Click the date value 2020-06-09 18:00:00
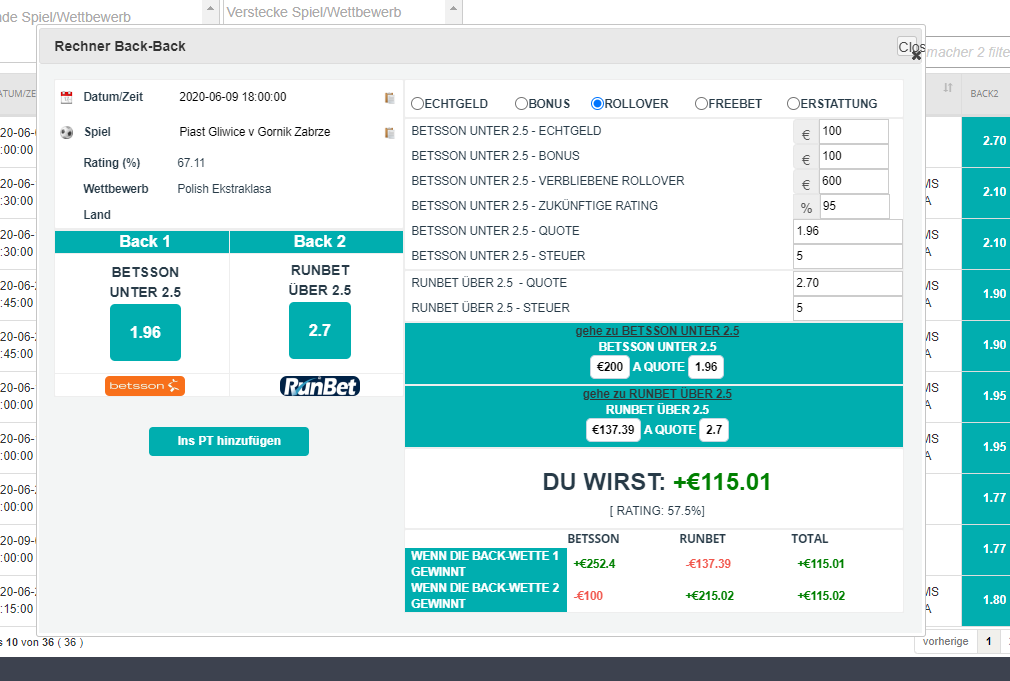This screenshot has width=1010, height=681. (x=233, y=97)
